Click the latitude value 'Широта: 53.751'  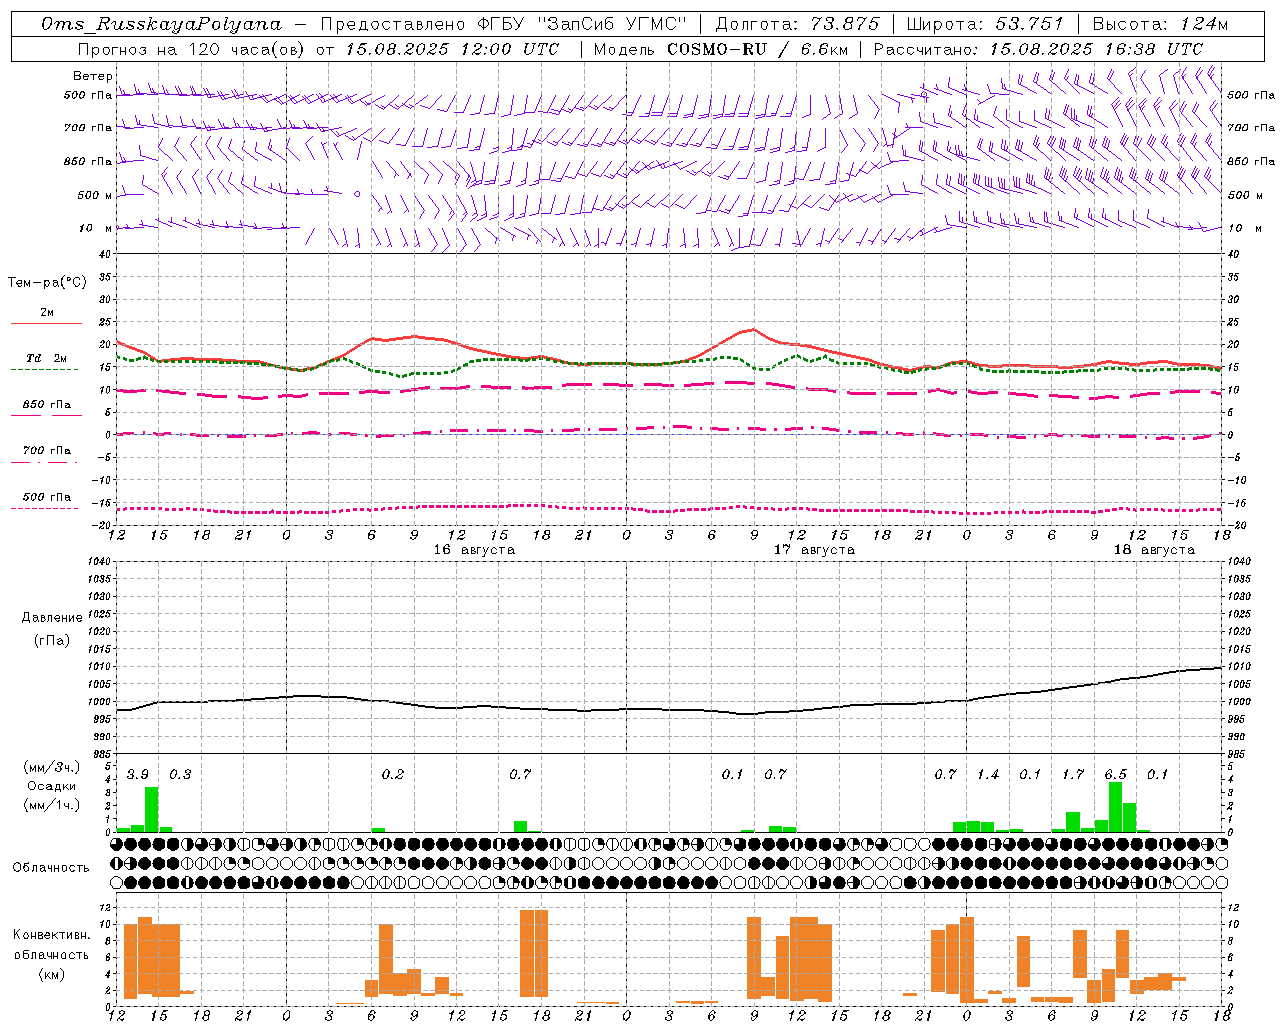pyautogui.click(x=985, y=24)
